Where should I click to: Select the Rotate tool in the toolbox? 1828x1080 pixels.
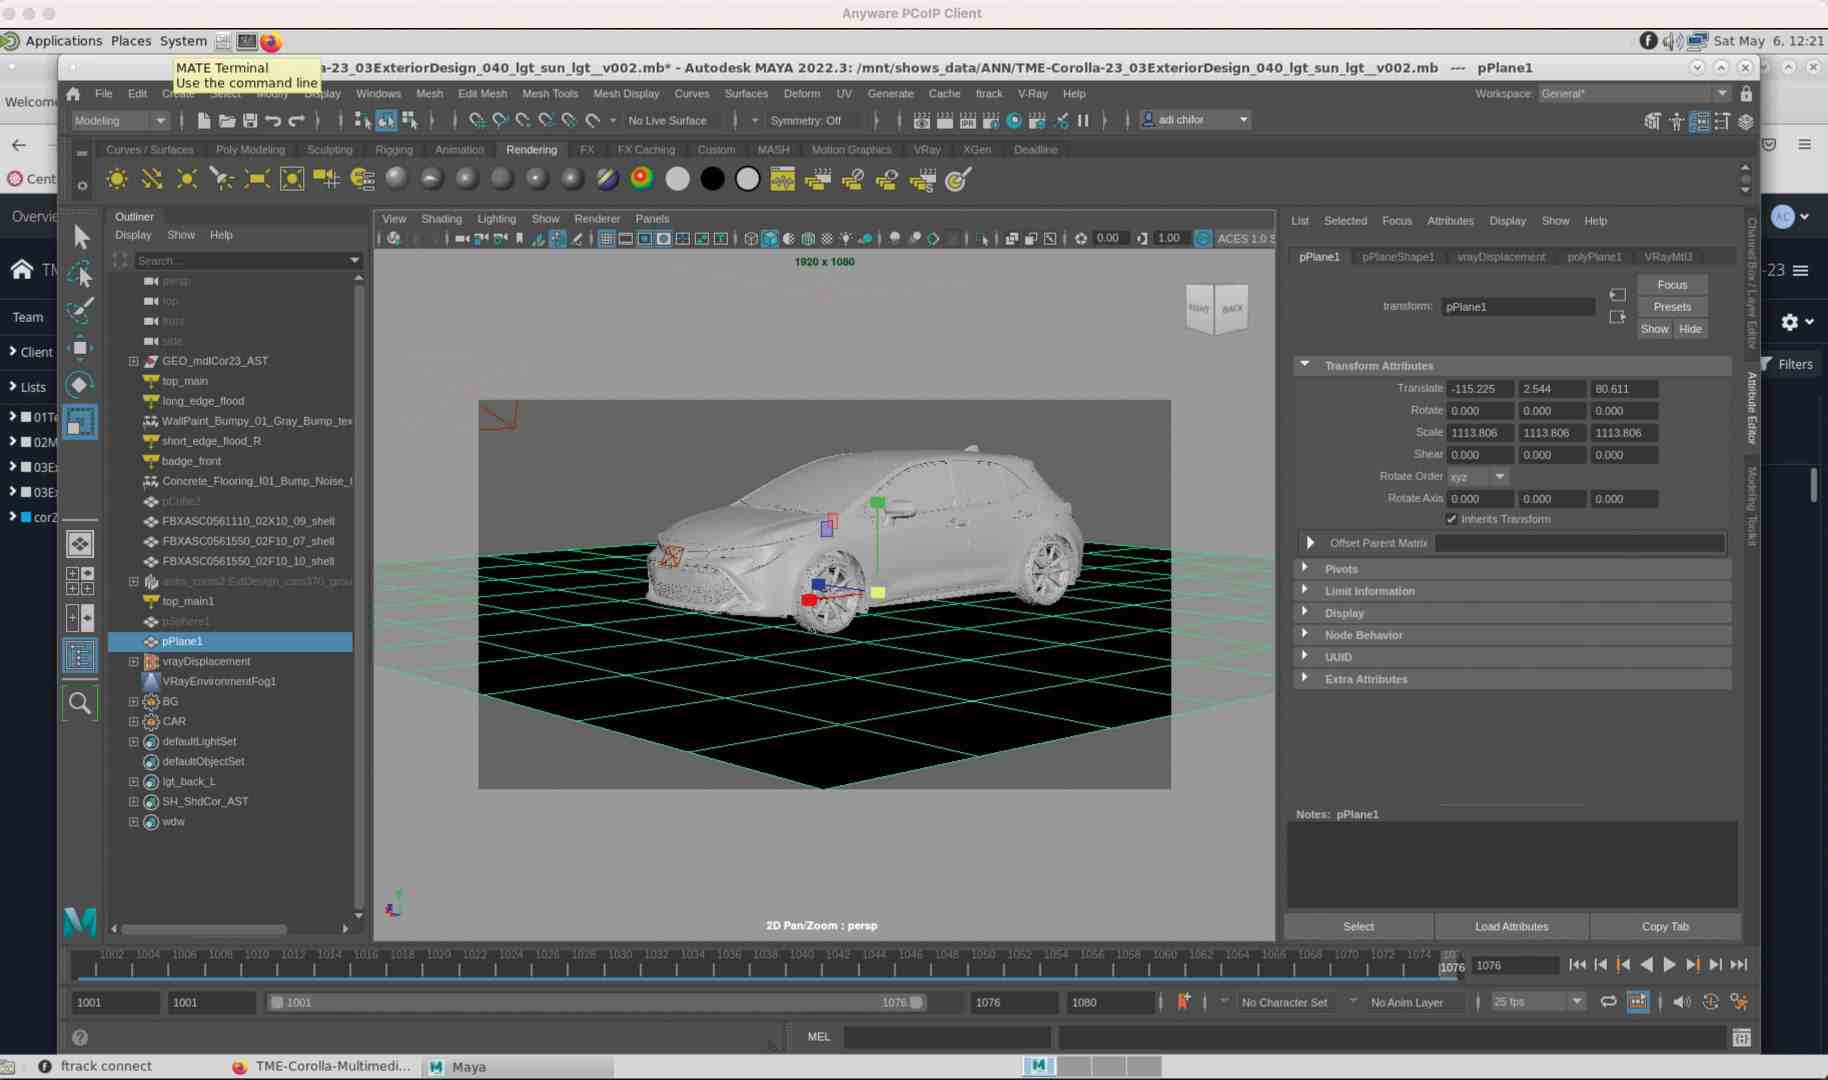(80, 385)
